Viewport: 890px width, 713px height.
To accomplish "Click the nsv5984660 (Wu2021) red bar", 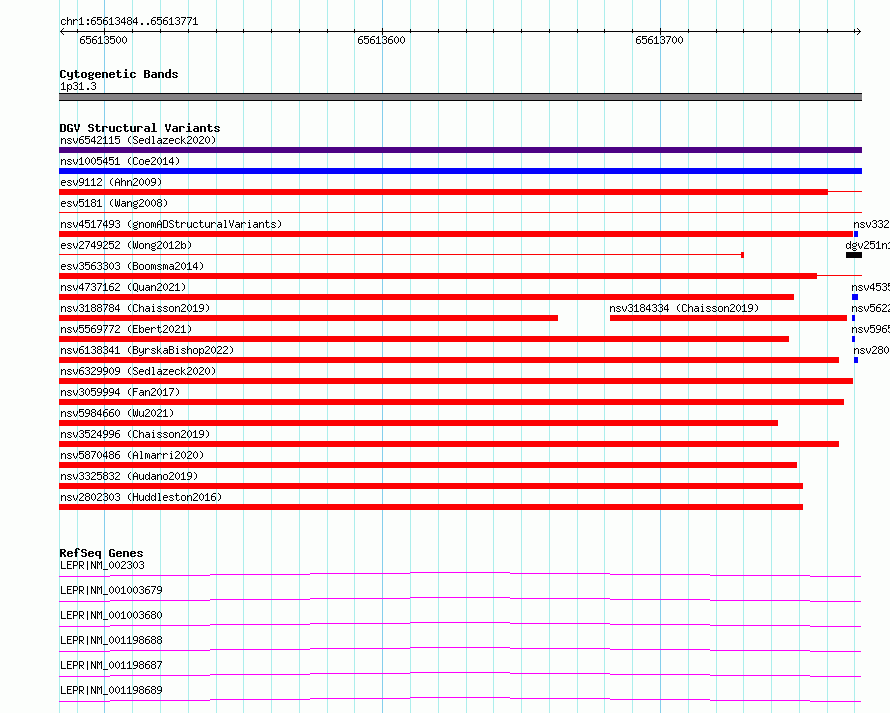I will (x=418, y=423).
